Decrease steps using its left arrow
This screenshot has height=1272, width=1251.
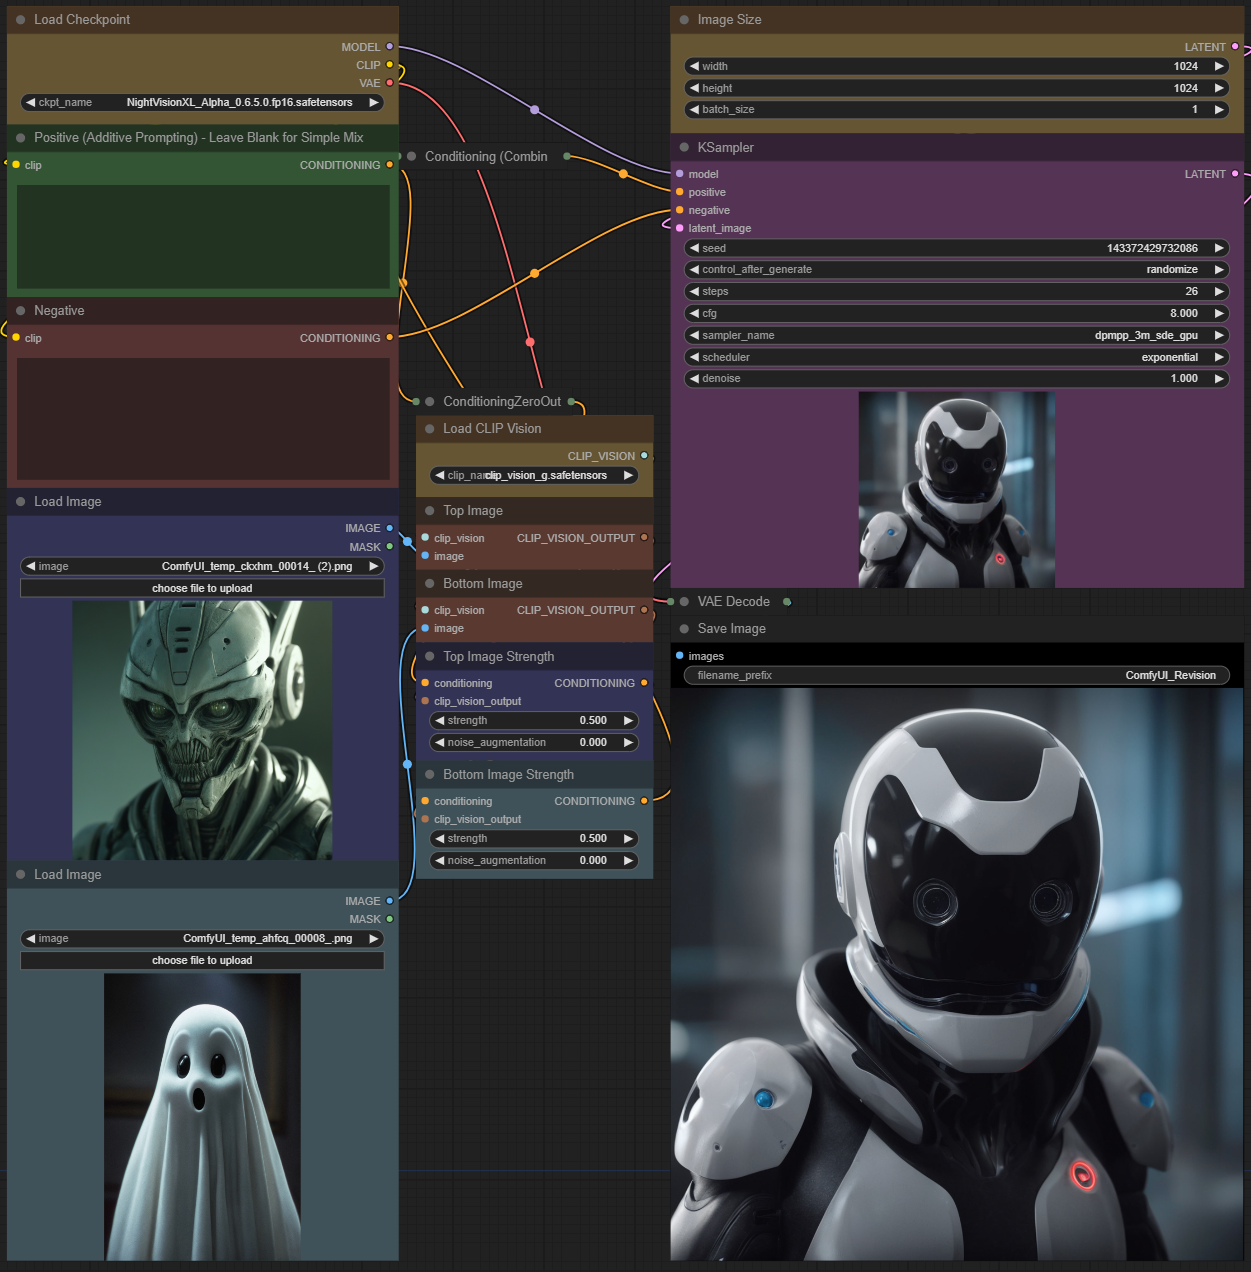(x=695, y=291)
